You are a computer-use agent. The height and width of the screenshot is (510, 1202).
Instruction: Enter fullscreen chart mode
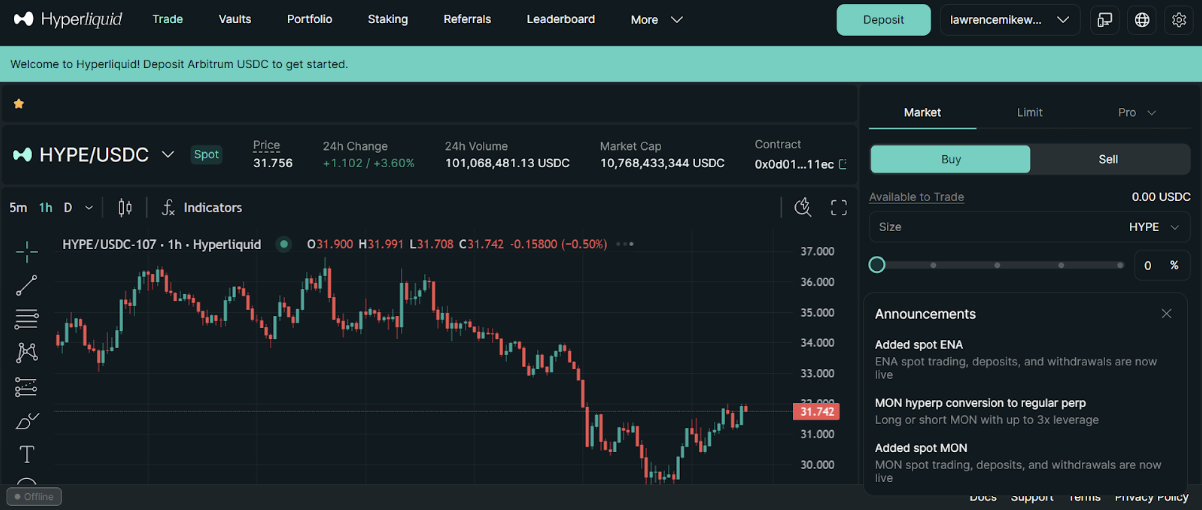pyautogui.click(x=839, y=207)
